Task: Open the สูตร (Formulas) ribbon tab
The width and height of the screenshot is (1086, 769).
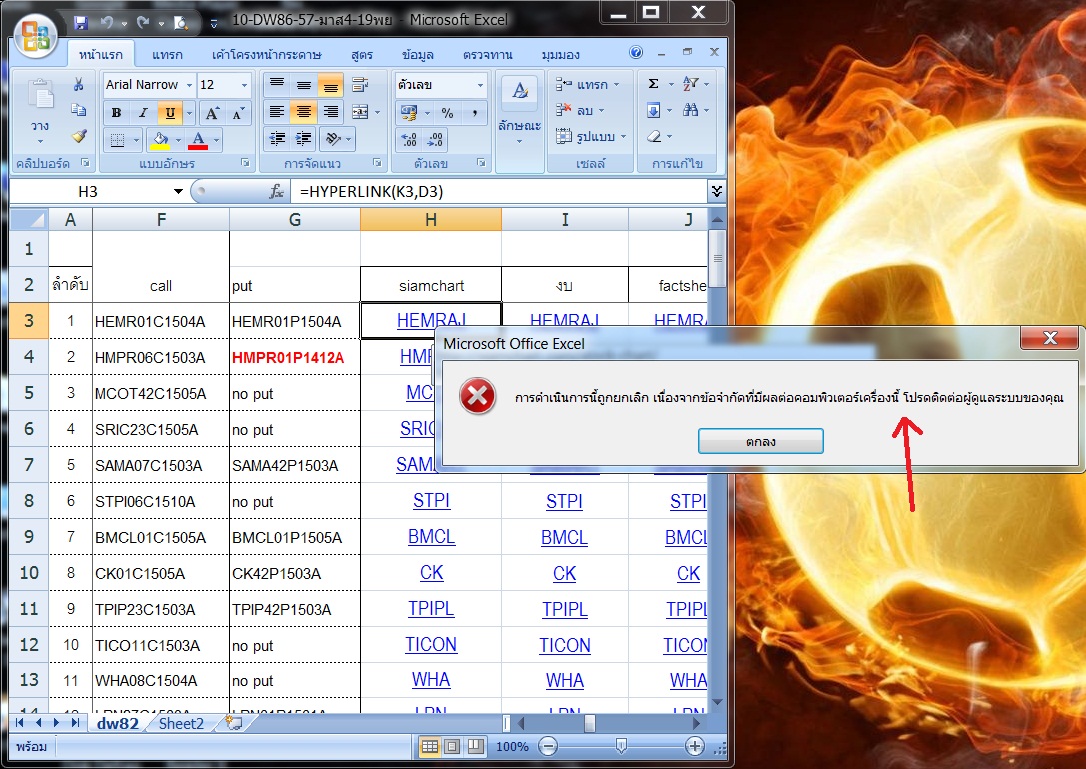Action: 362,55
